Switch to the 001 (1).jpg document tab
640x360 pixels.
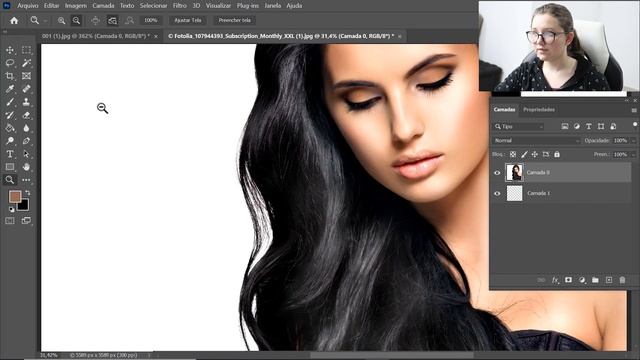(95, 36)
